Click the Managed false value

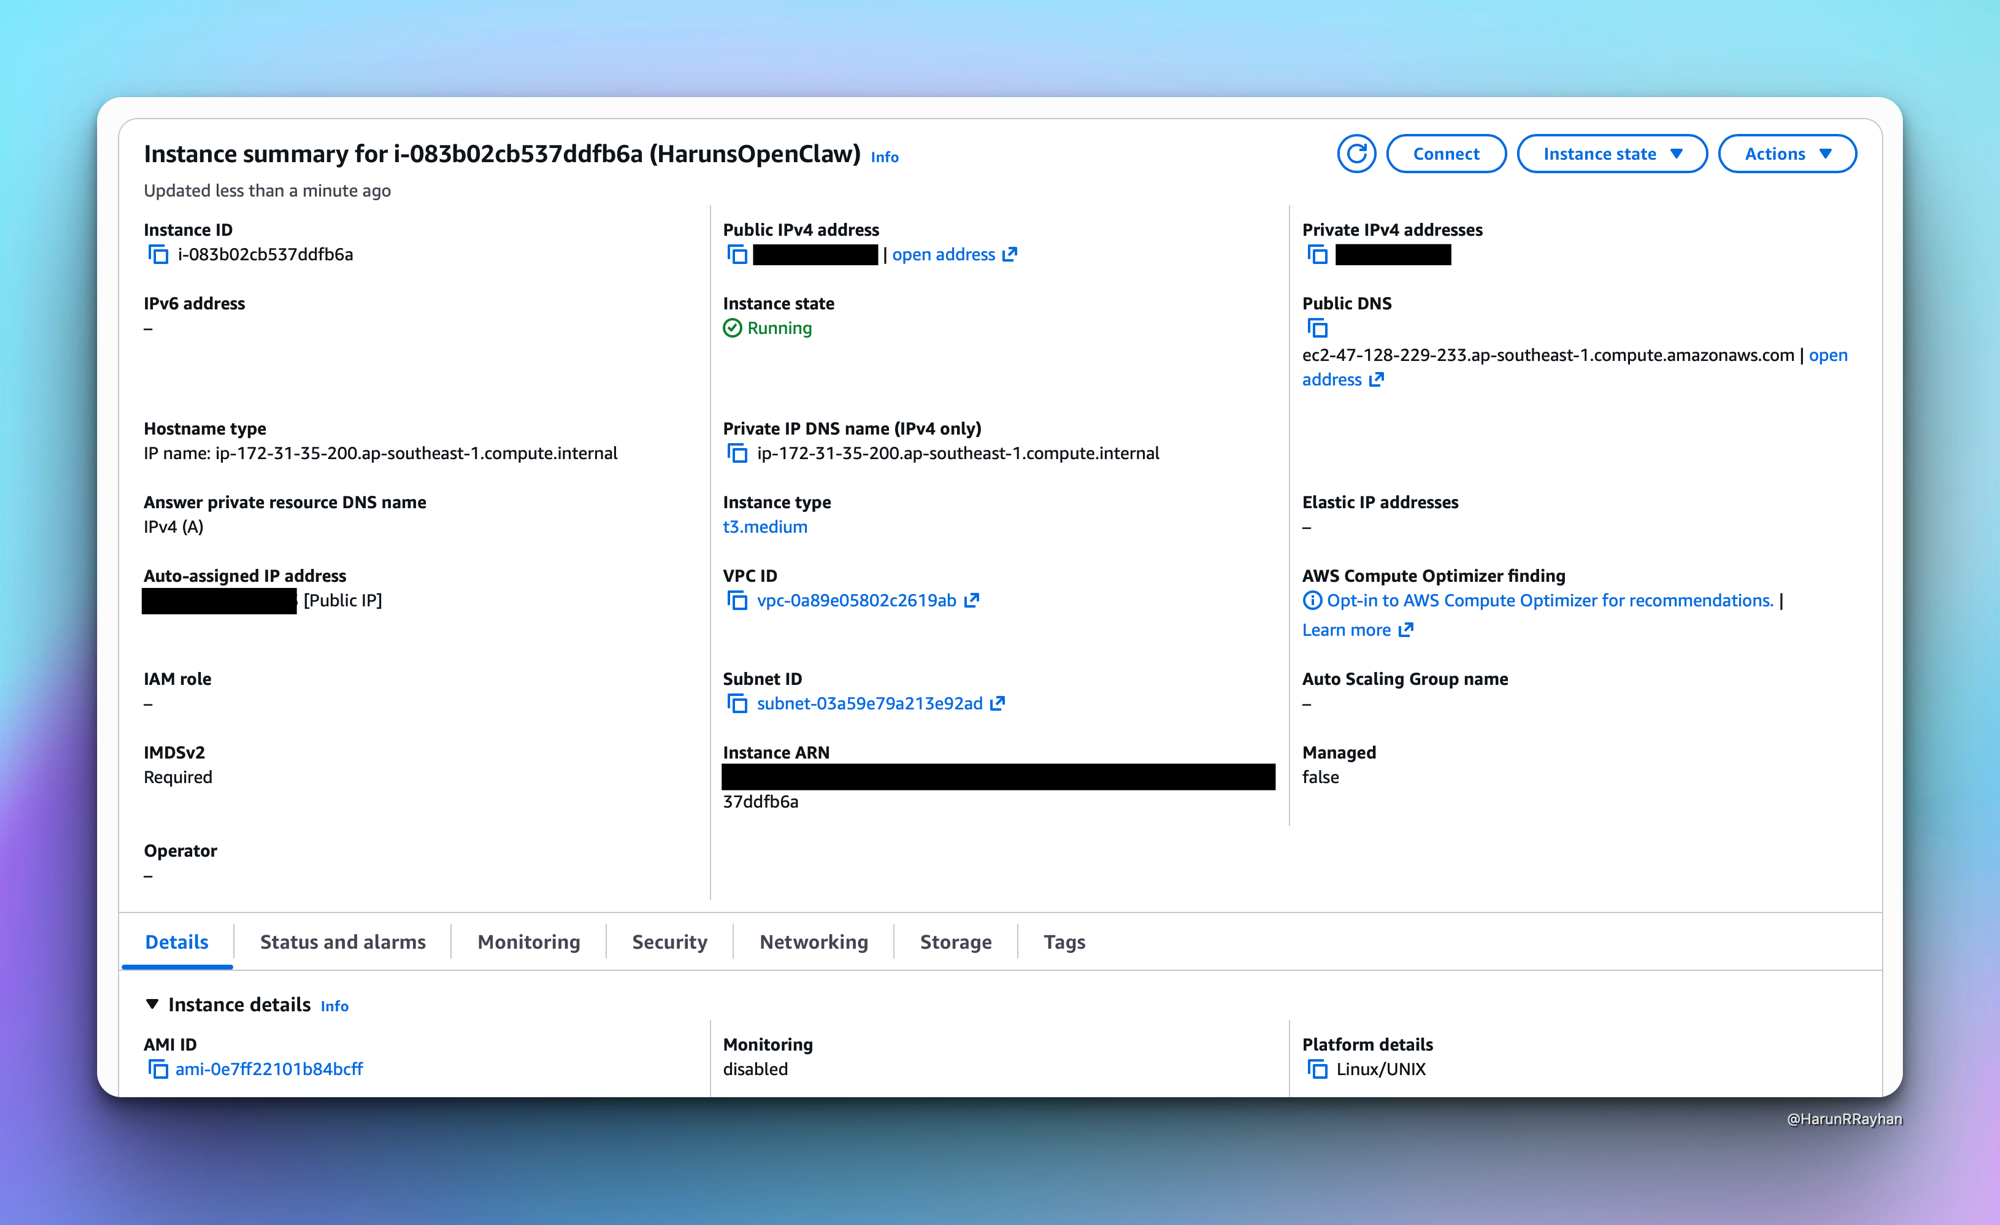(1320, 777)
